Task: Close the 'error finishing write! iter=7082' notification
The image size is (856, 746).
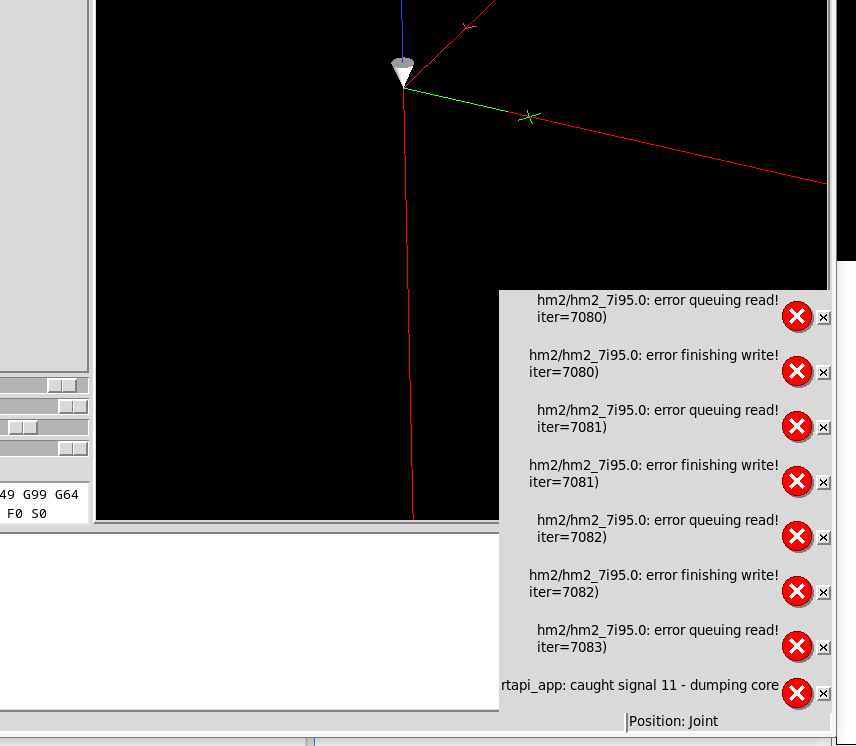Action: click(x=824, y=593)
